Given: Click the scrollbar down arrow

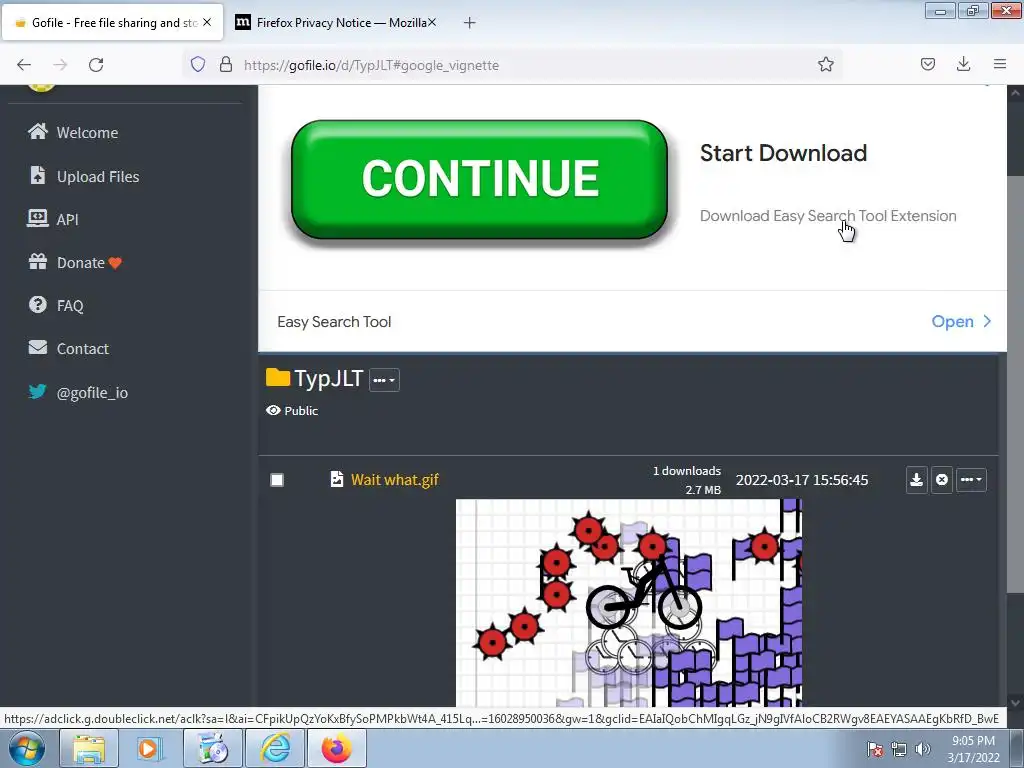Looking at the screenshot, I should point(1016,703).
